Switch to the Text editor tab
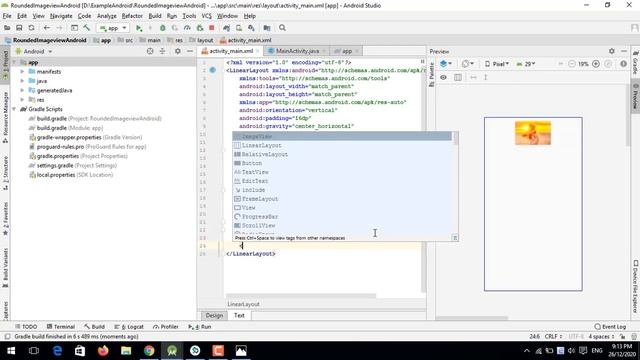 [x=239, y=316]
